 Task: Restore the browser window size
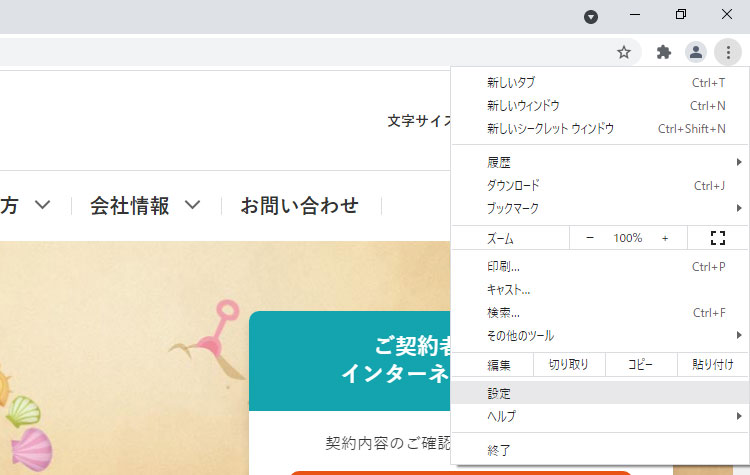pyautogui.click(x=681, y=15)
